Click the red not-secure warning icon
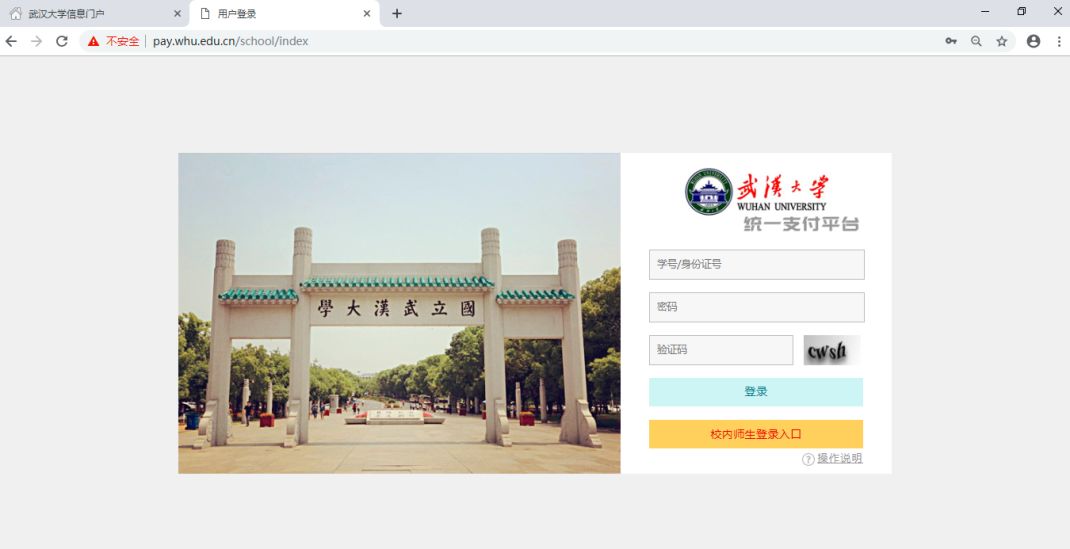Viewport: 1070px width, 549px height. click(x=94, y=41)
